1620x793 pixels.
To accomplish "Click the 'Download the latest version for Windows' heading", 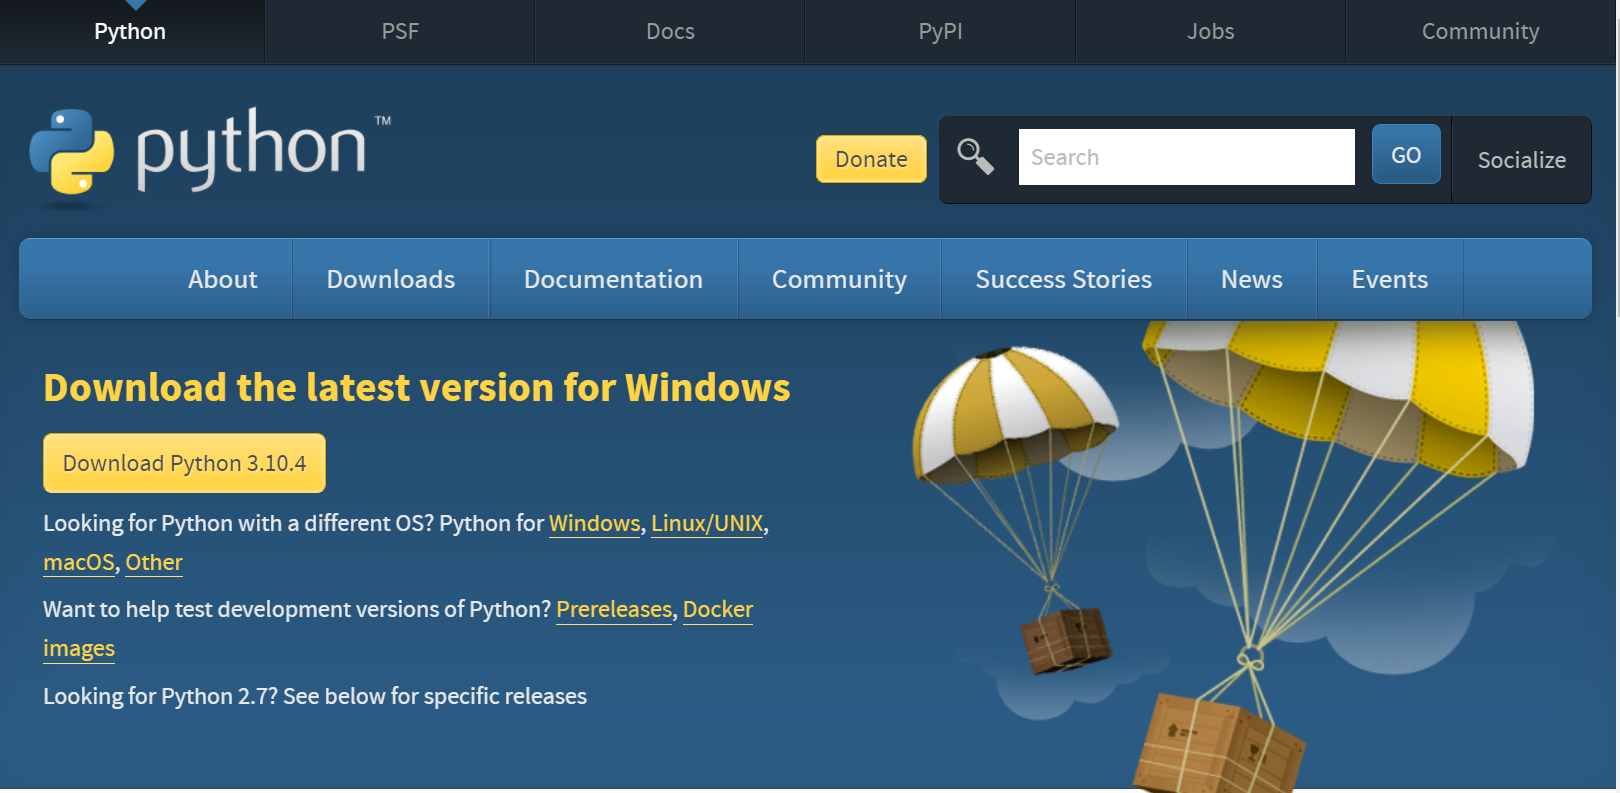I will pos(417,388).
